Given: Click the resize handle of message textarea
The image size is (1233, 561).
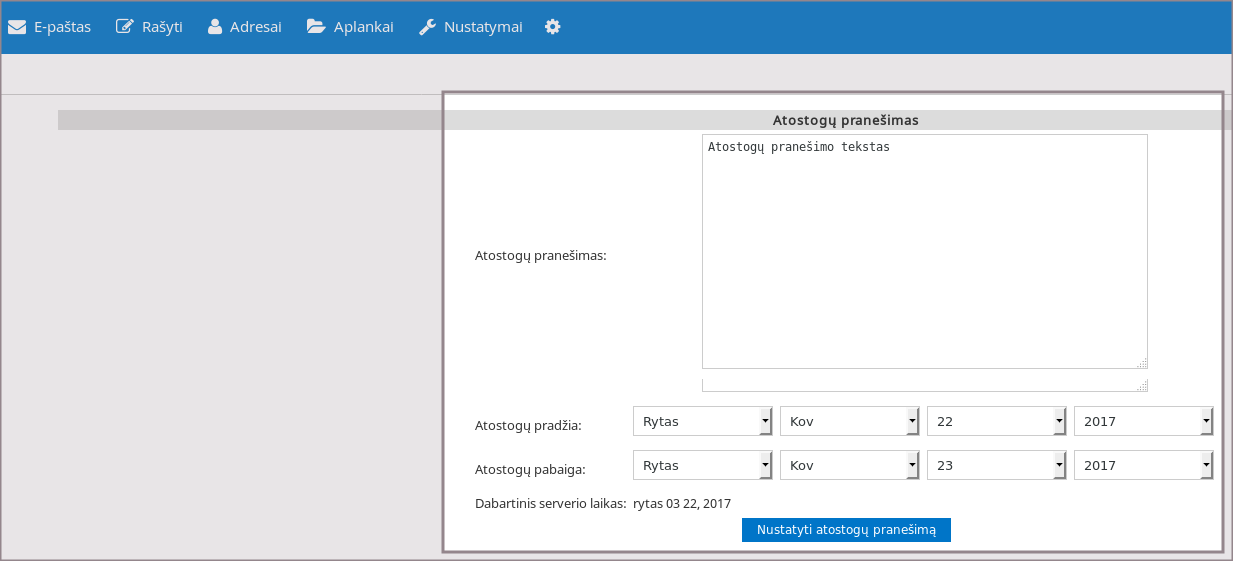Looking at the screenshot, I should coord(1142,363).
